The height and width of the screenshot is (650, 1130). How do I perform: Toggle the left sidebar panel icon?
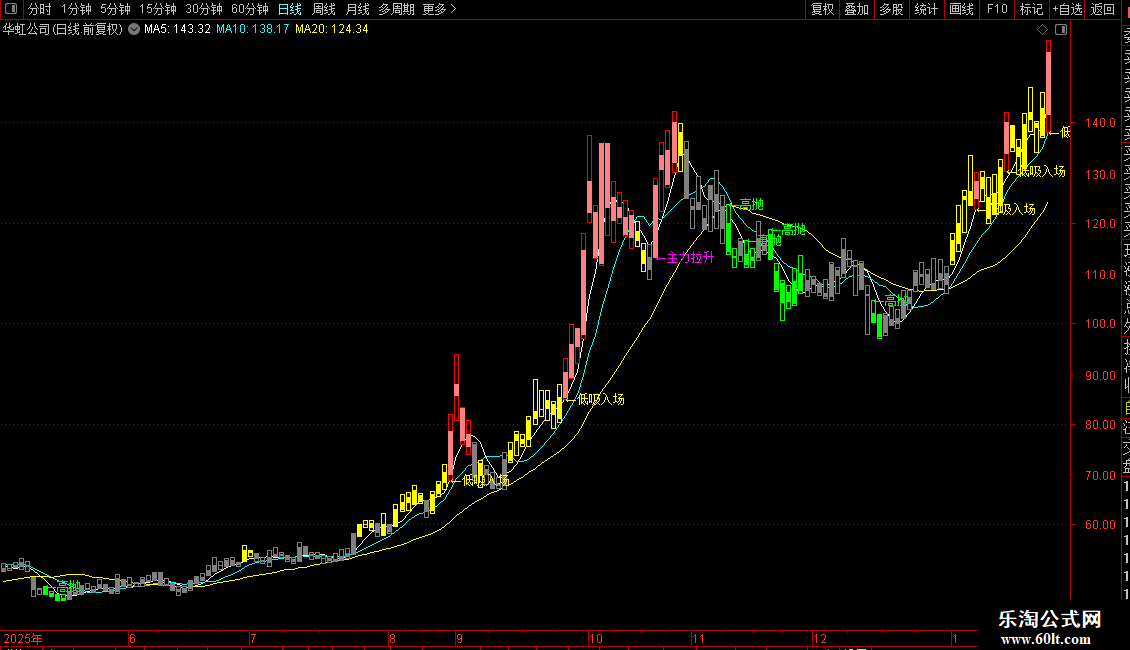tap(11, 9)
